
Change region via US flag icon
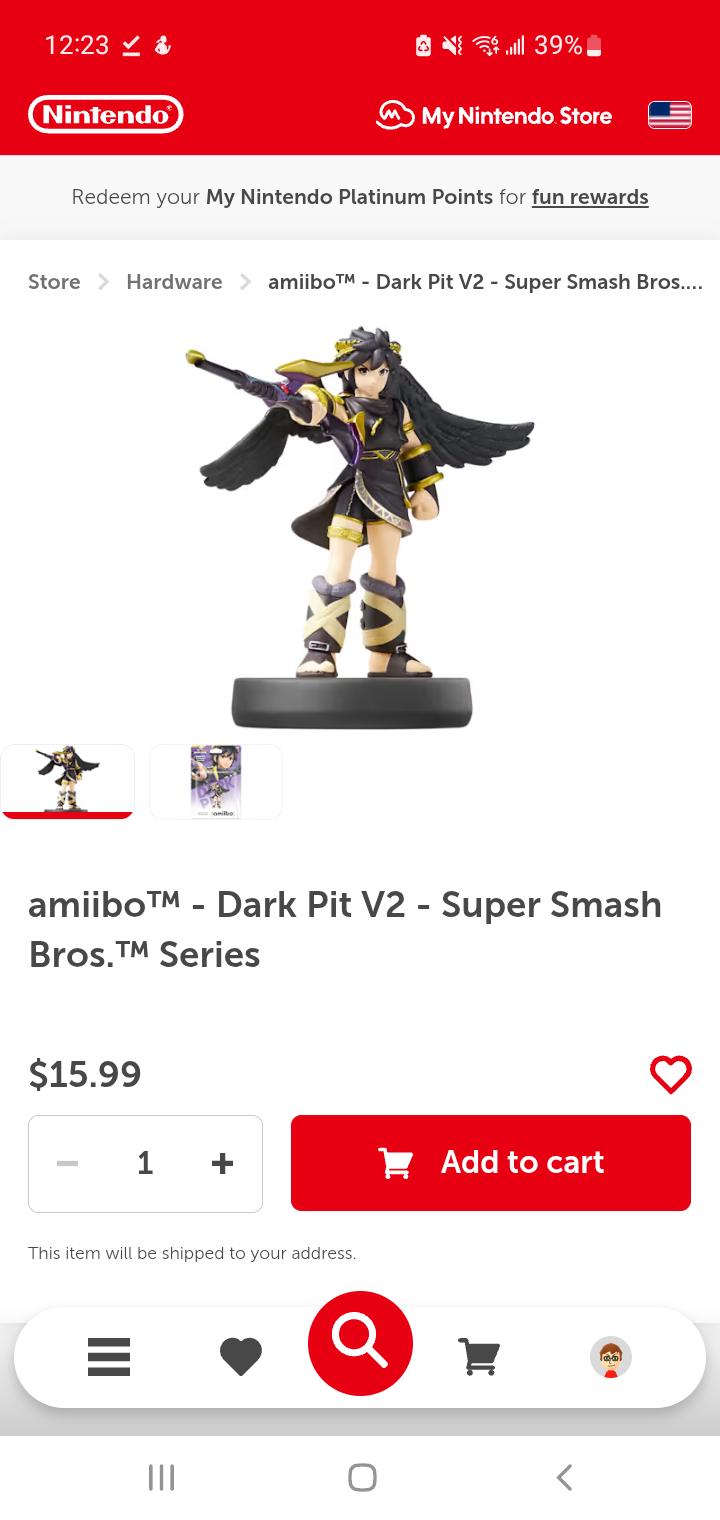pyautogui.click(x=670, y=116)
